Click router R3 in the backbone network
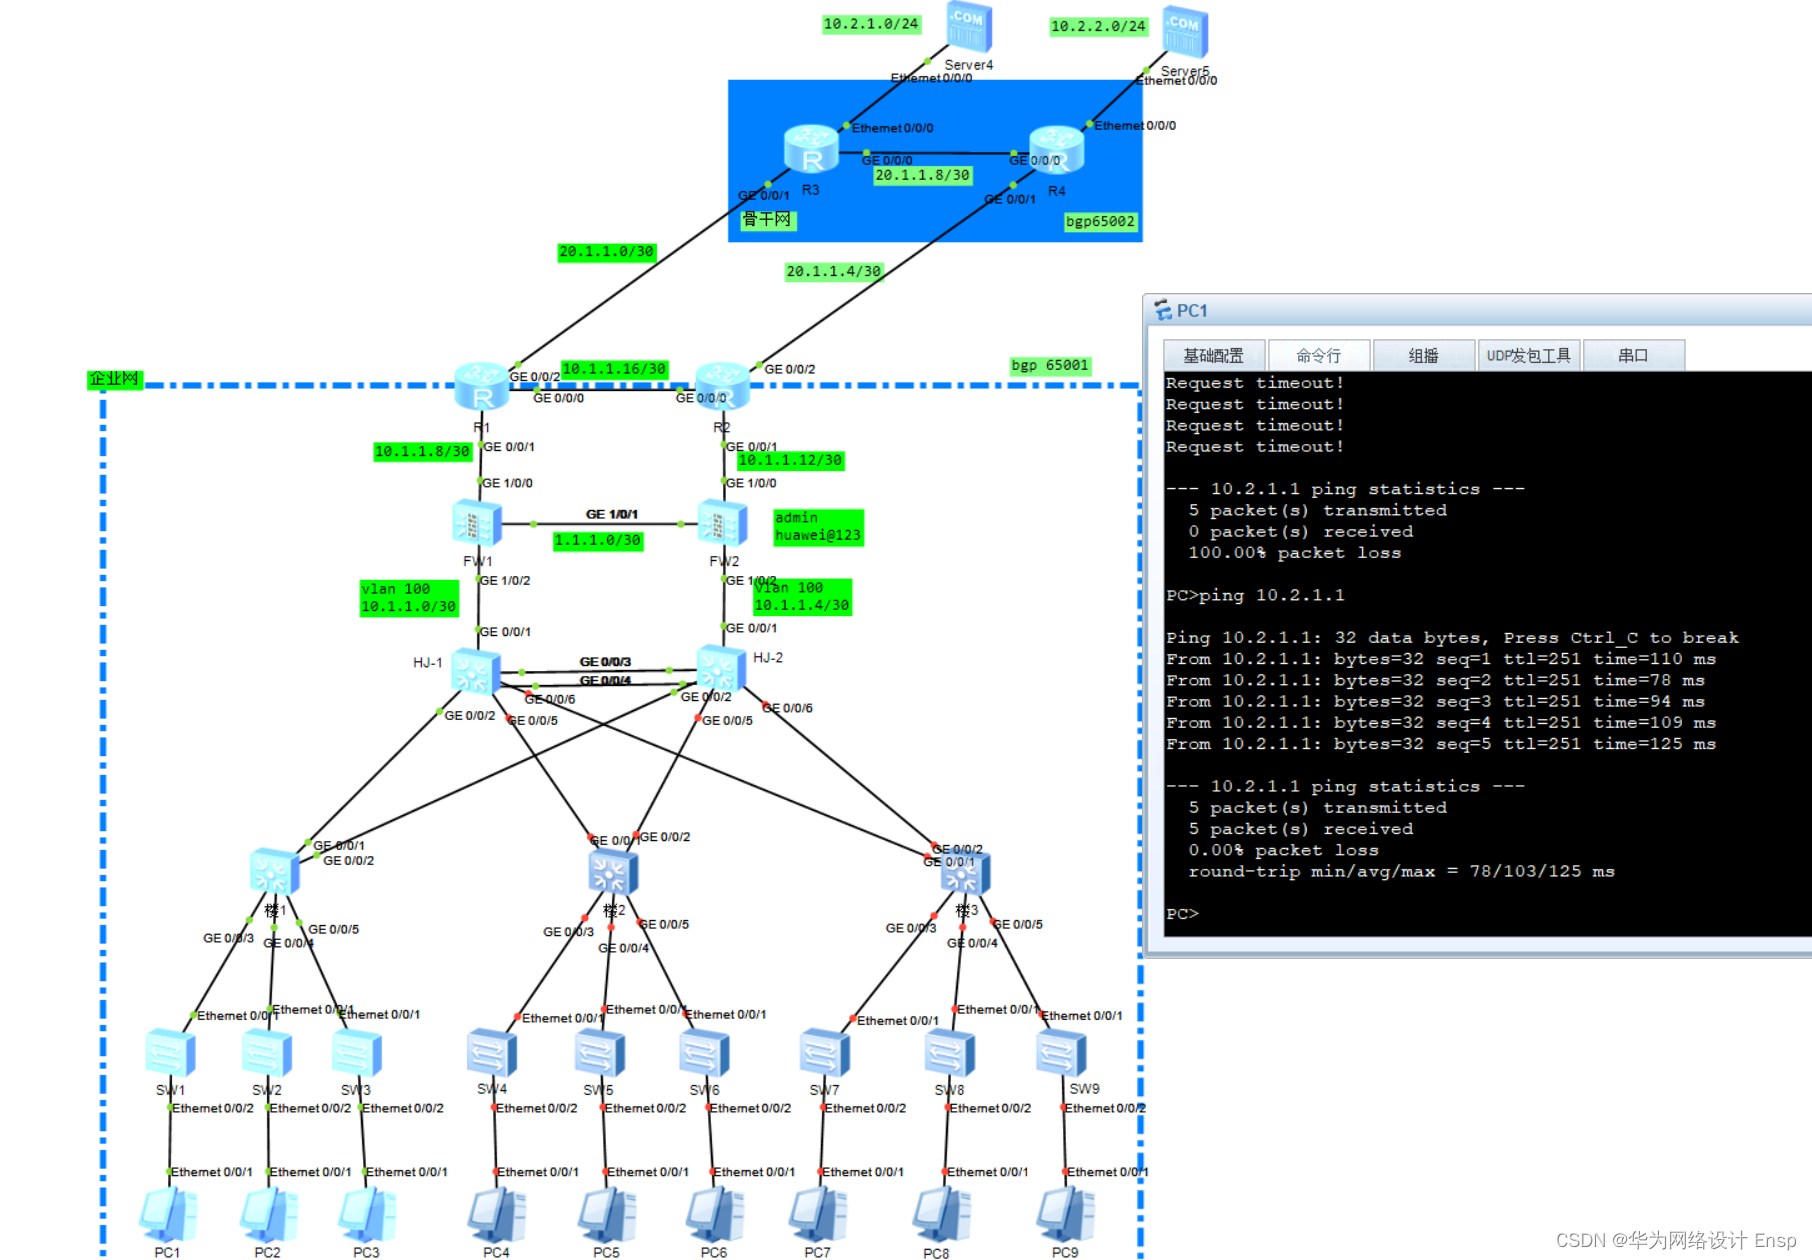Viewport: 1812px width, 1260px height. tap(811, 150)
